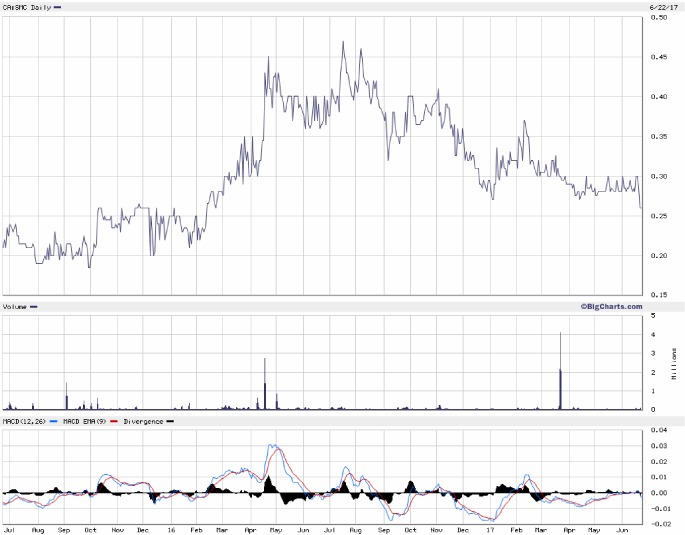This screenshot has height=535, width=685.
Task: Click the CA:SMC Daily chart title
Action: (x=26, y=7)
